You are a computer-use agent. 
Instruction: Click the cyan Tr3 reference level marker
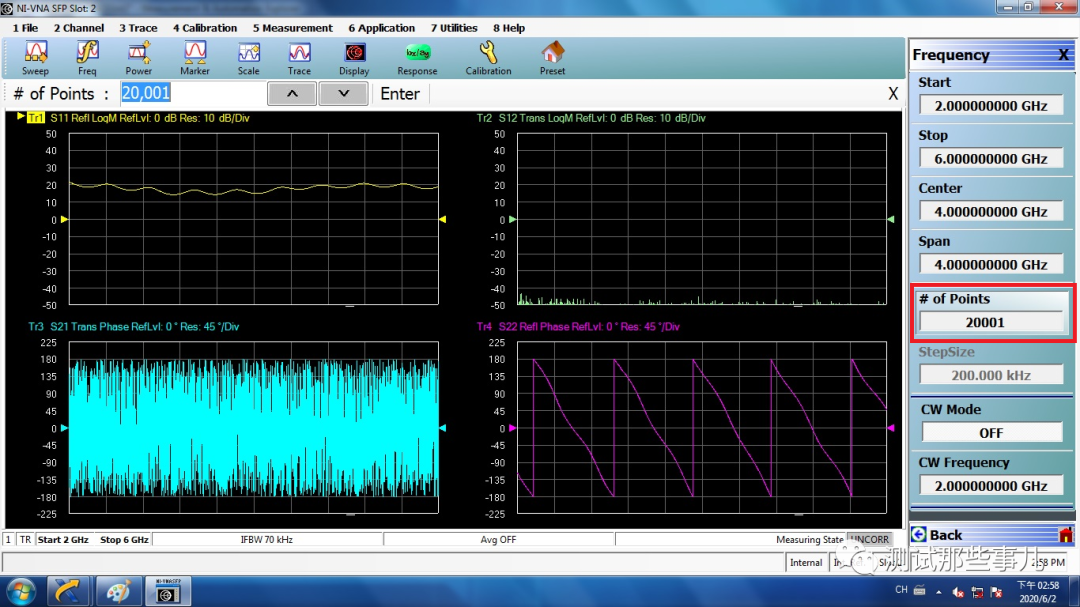(x=64, y=428)
